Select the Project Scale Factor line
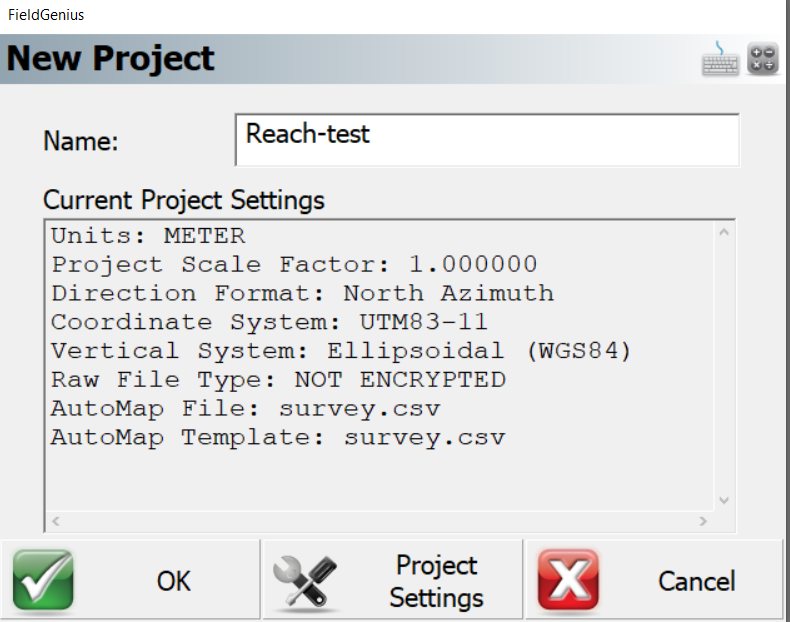790x622 pixels. click(x=294, y=264)
